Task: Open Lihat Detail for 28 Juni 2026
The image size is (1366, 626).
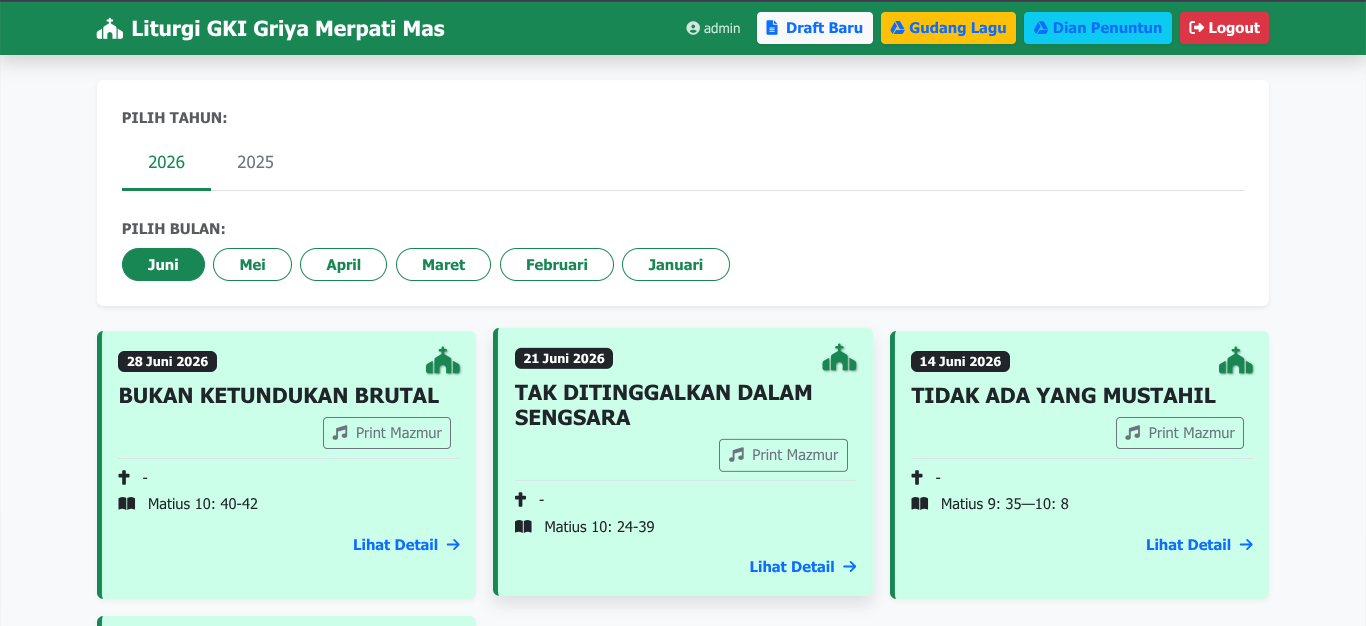Action: point(406,545)
